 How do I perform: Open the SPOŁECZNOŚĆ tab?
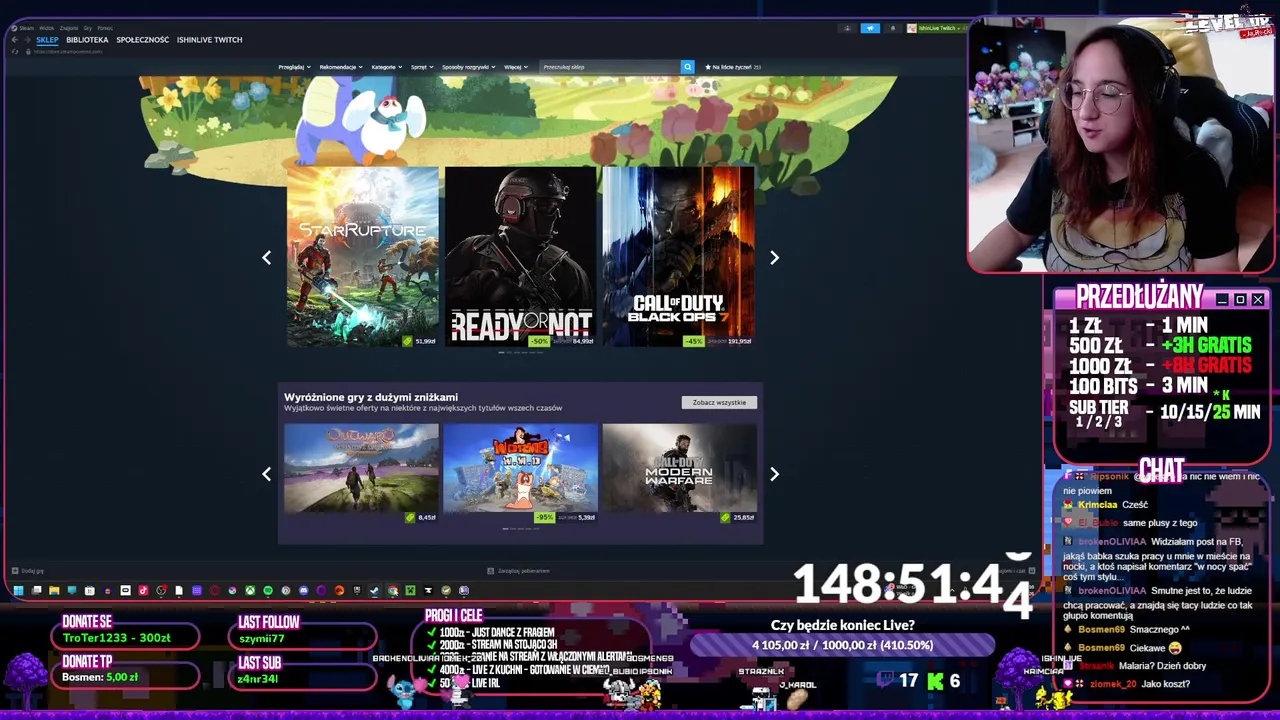point(143,40)
